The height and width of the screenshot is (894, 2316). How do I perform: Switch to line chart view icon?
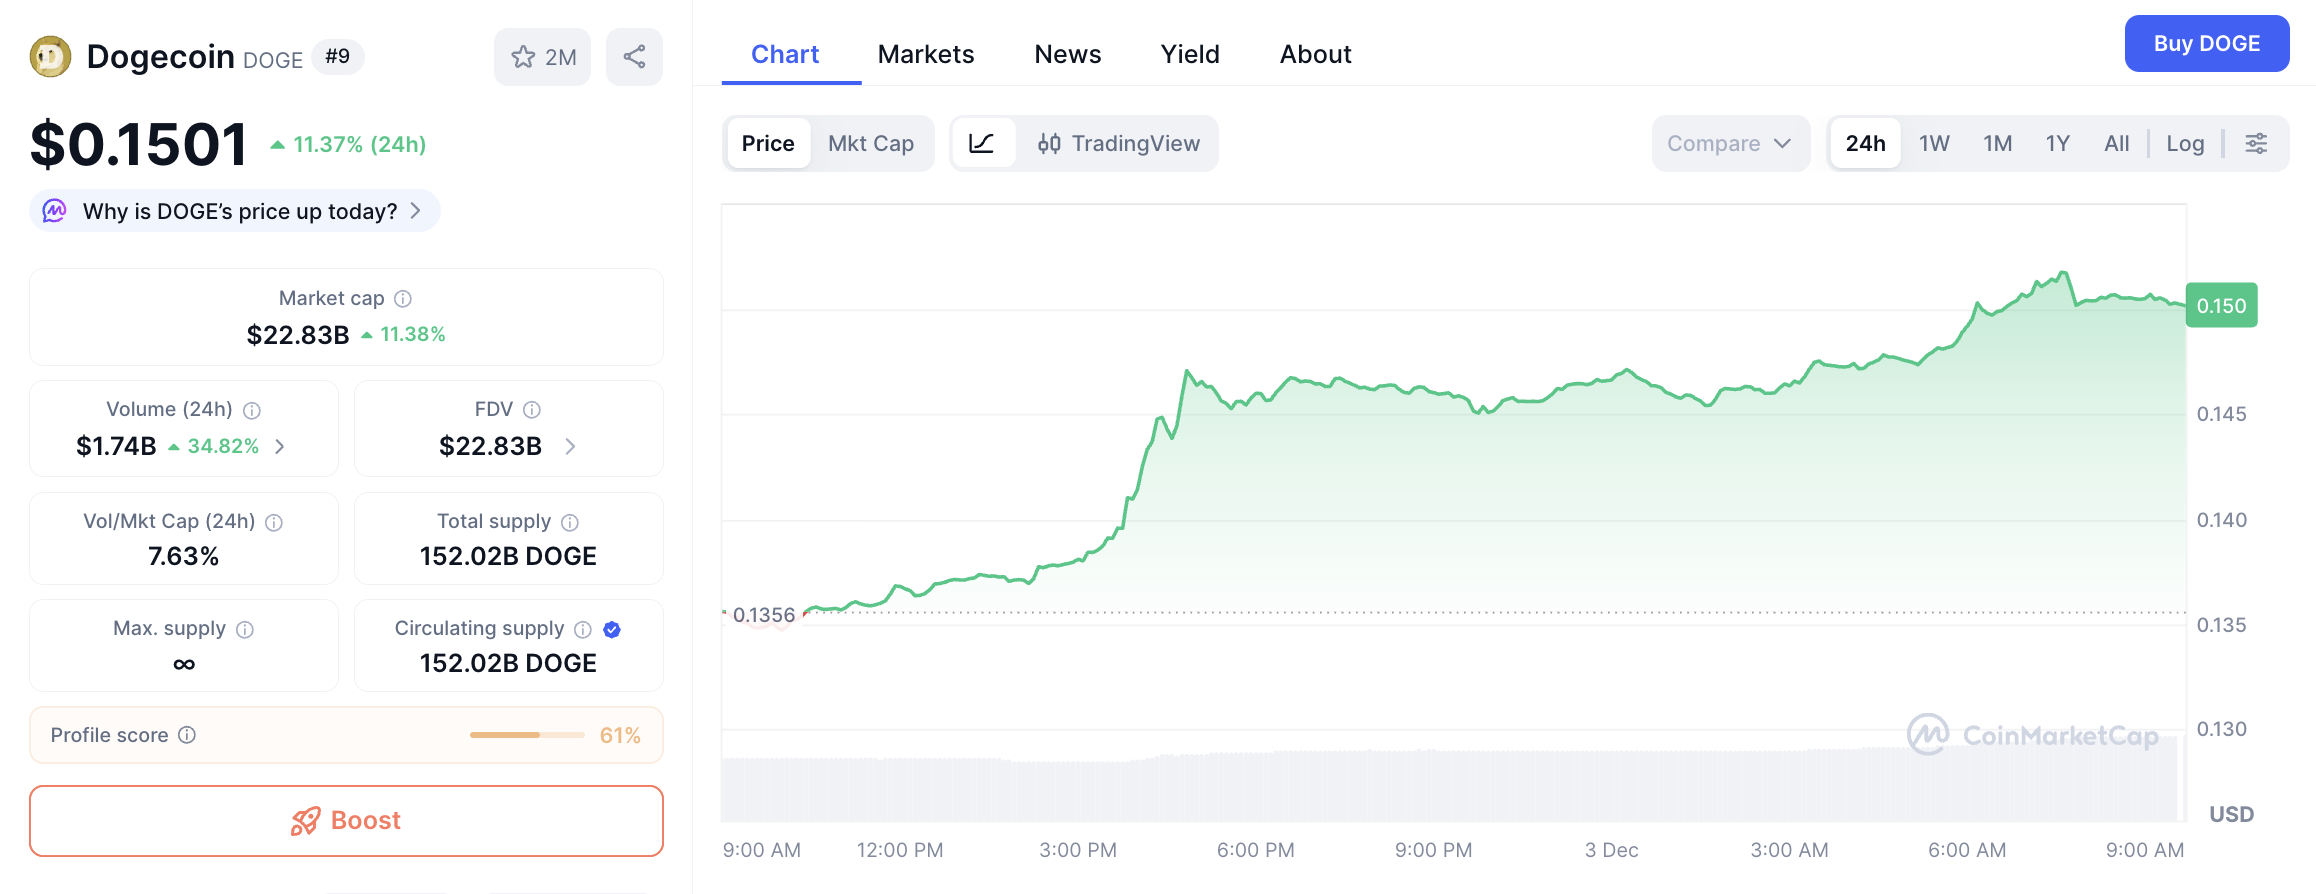pyautogui.click(x=982, y=143)
